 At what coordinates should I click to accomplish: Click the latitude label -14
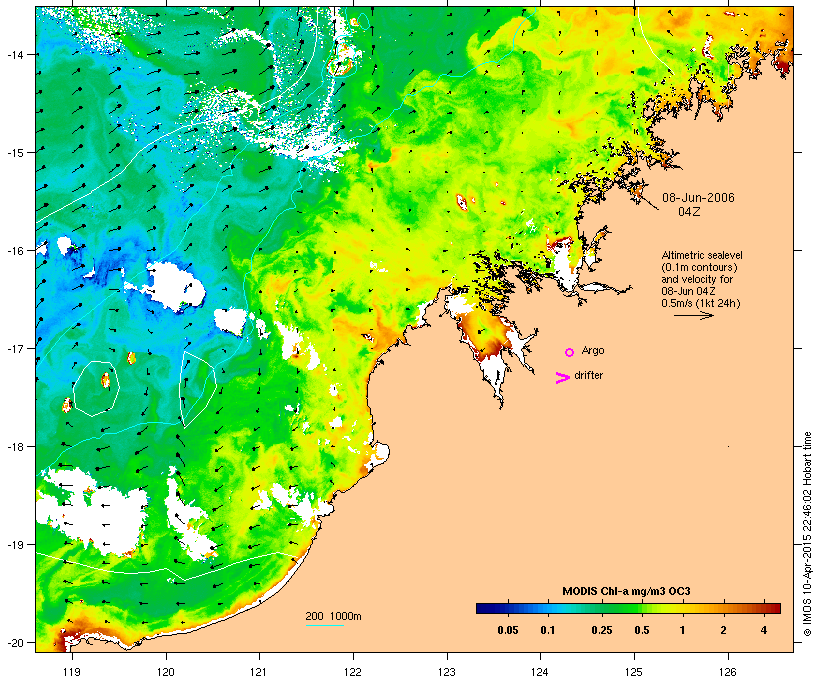click(16, 54)
